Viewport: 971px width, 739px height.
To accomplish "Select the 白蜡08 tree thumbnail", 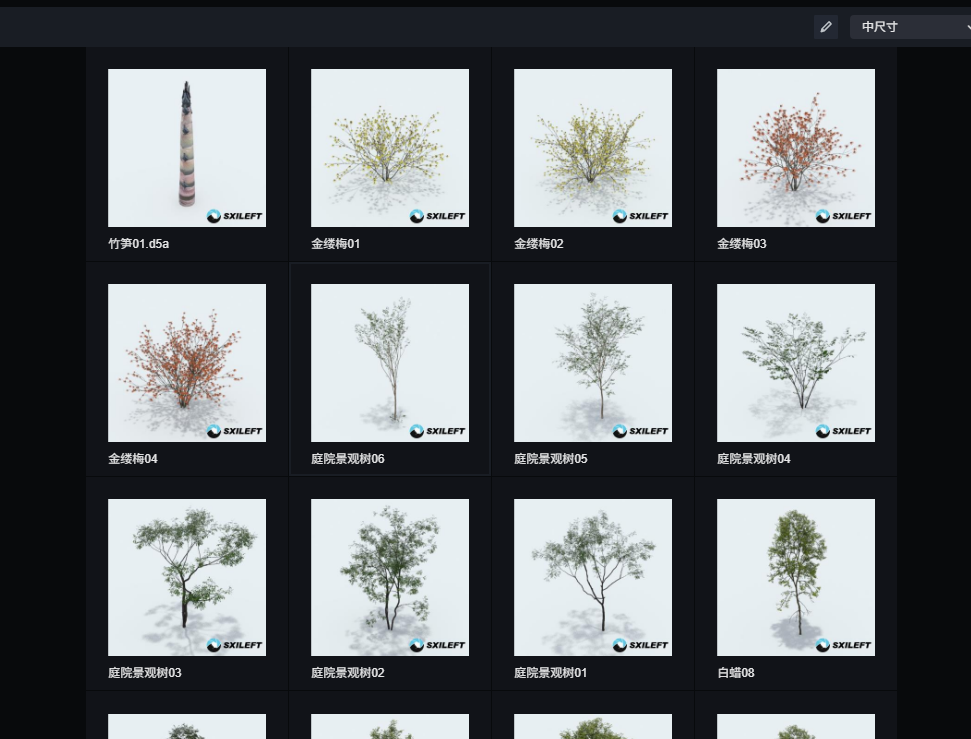I will (796, 577).
